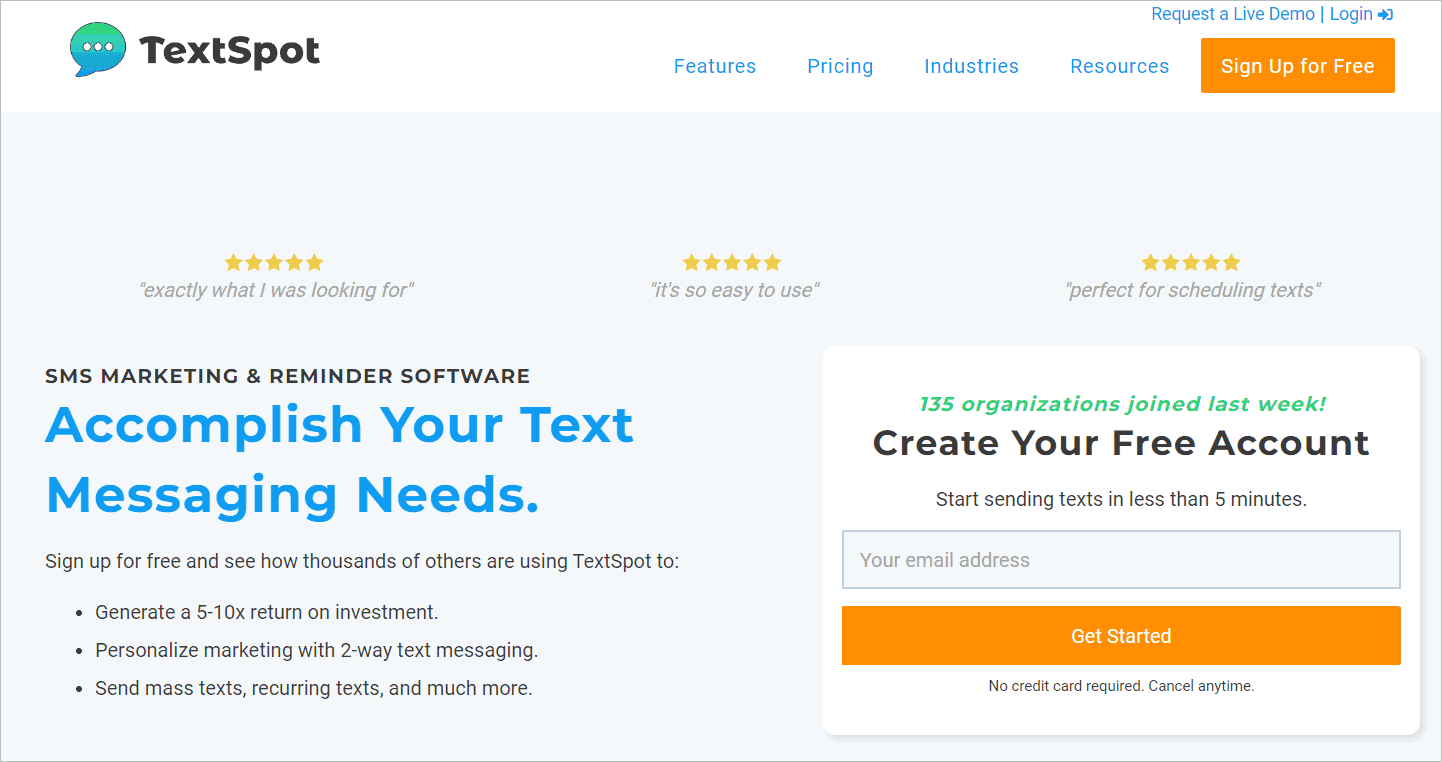
Task: Click the arrow icon next to Login
Action: click(1387, 14)
